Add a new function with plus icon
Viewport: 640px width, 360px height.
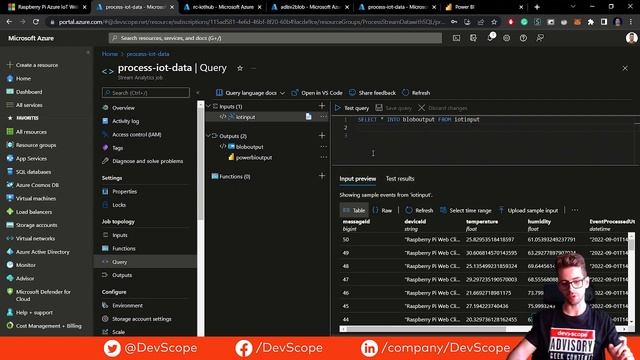click(x=322, y=176)
